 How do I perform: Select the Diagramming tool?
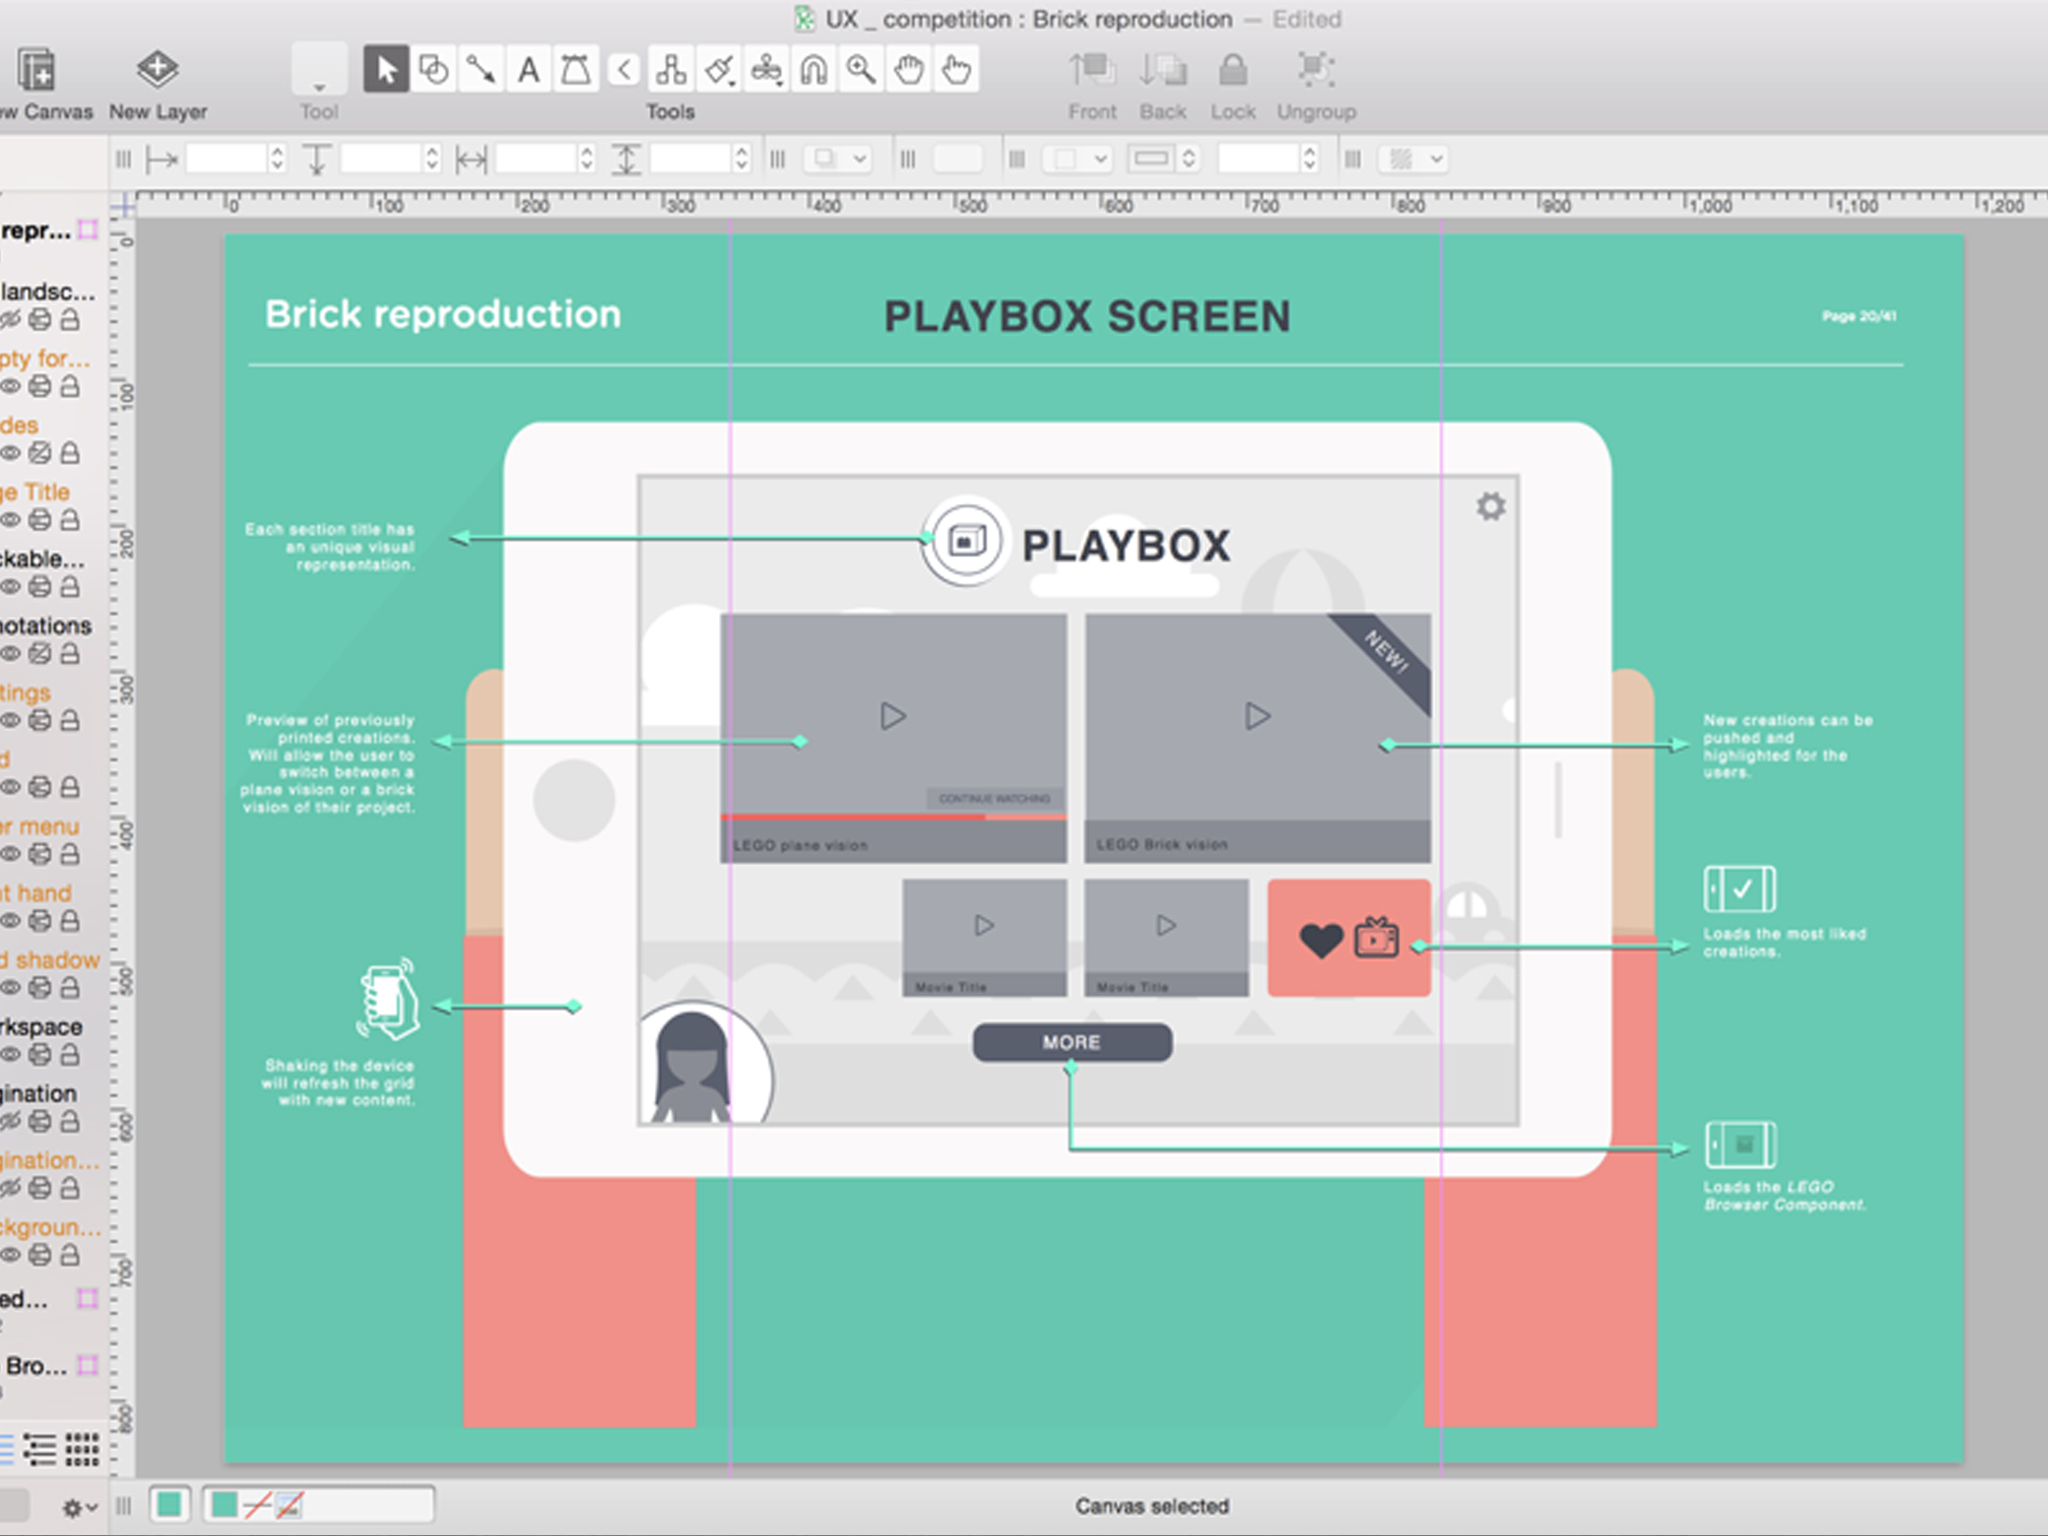671,70
